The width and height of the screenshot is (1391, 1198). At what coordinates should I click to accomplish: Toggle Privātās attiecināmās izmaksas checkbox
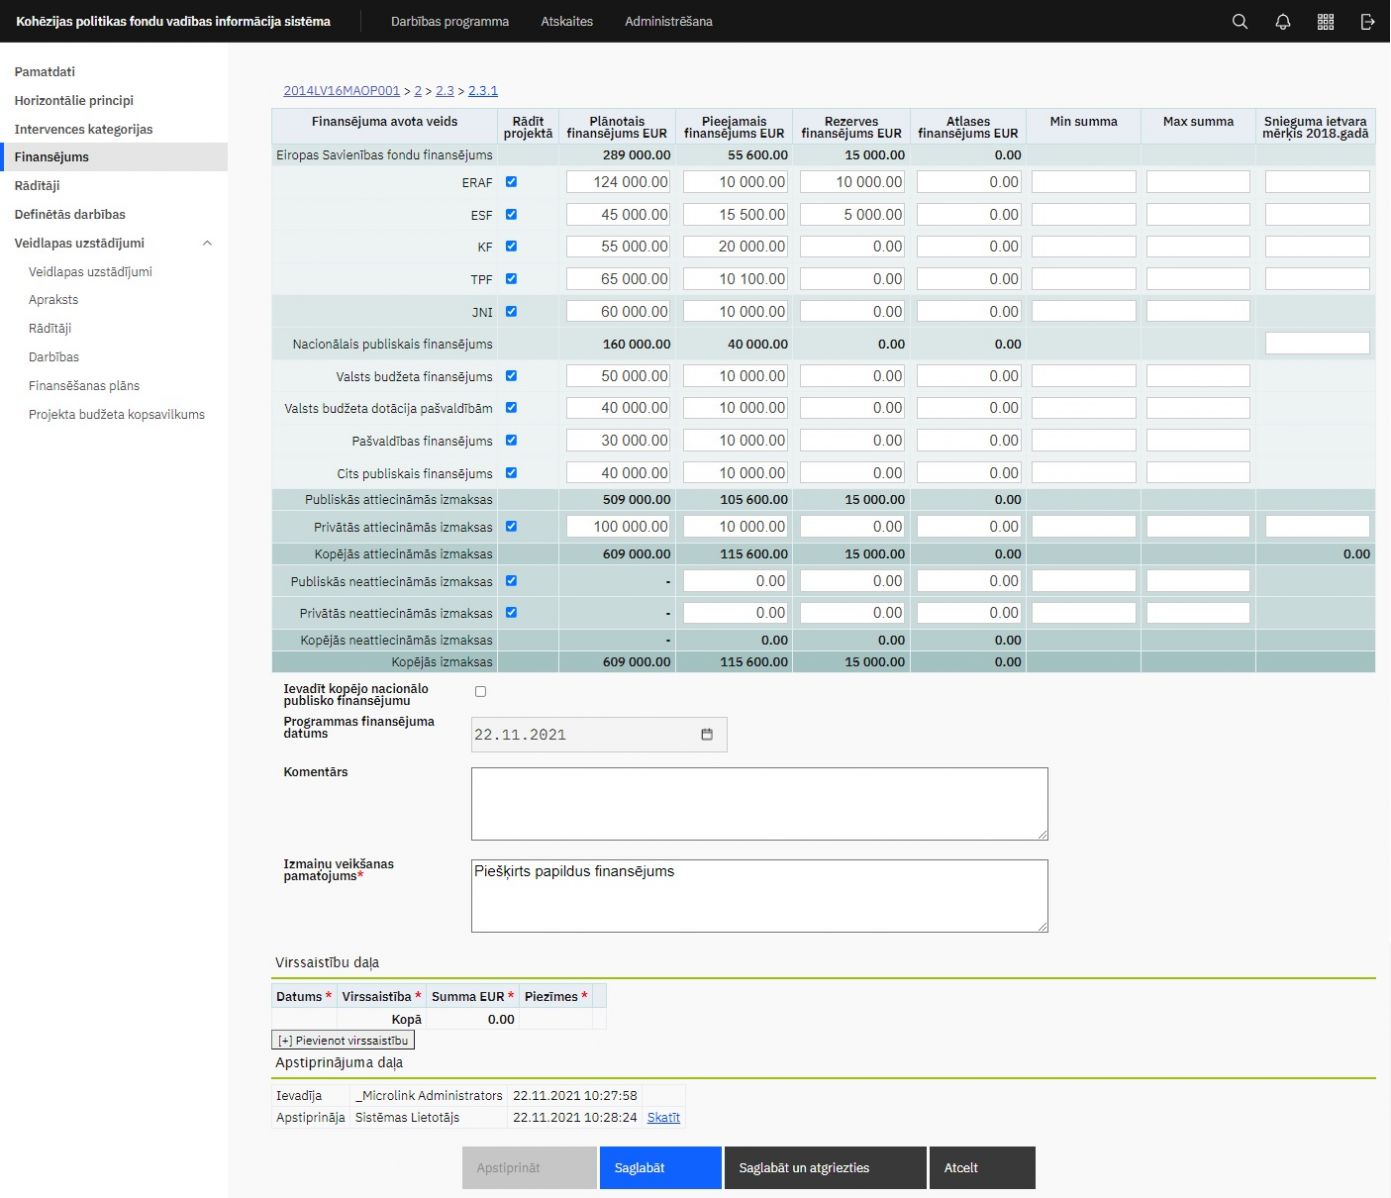coord(511,526)
